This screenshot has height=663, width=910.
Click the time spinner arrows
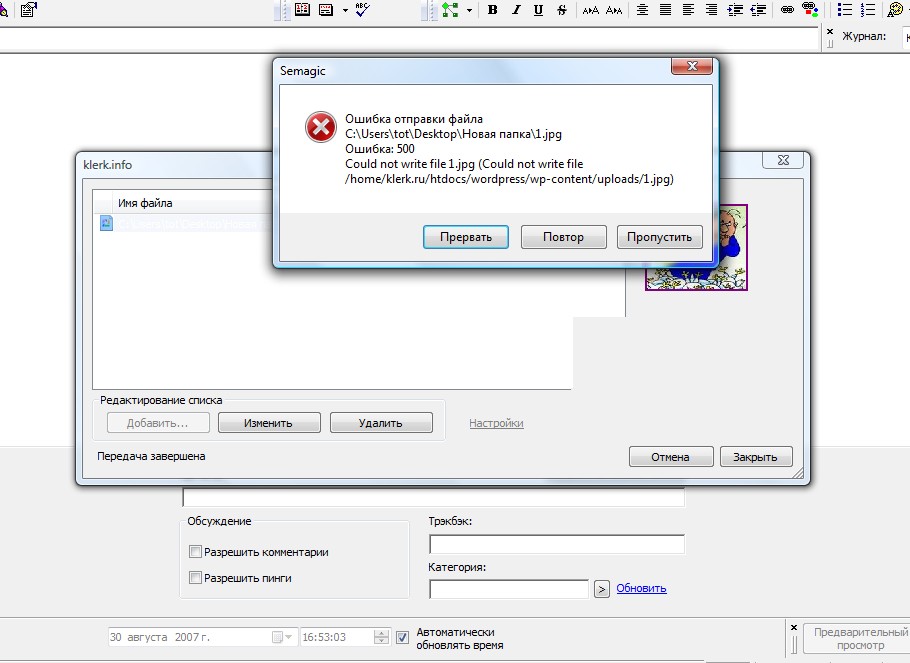tap(381, 637)
